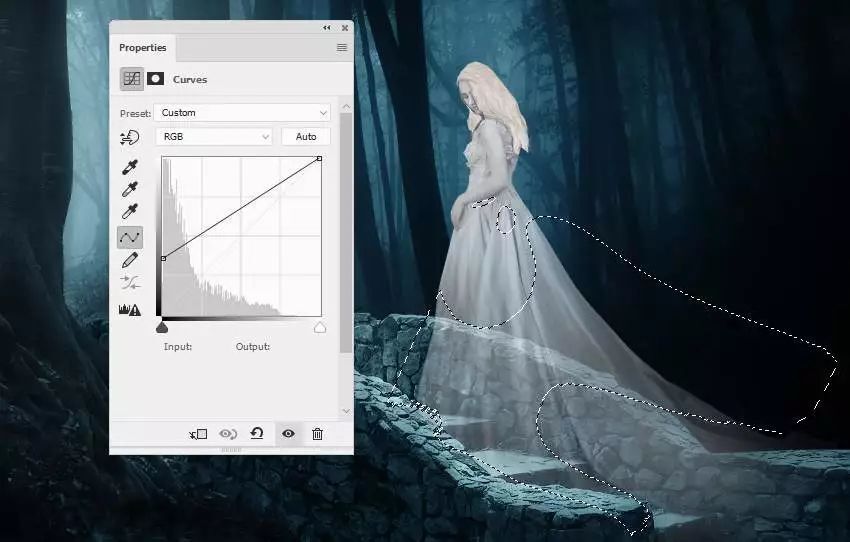This screenshot has width=850, height=542.
Task: Open the Preset dropdown showing Custom
Action: pos(242,113)
